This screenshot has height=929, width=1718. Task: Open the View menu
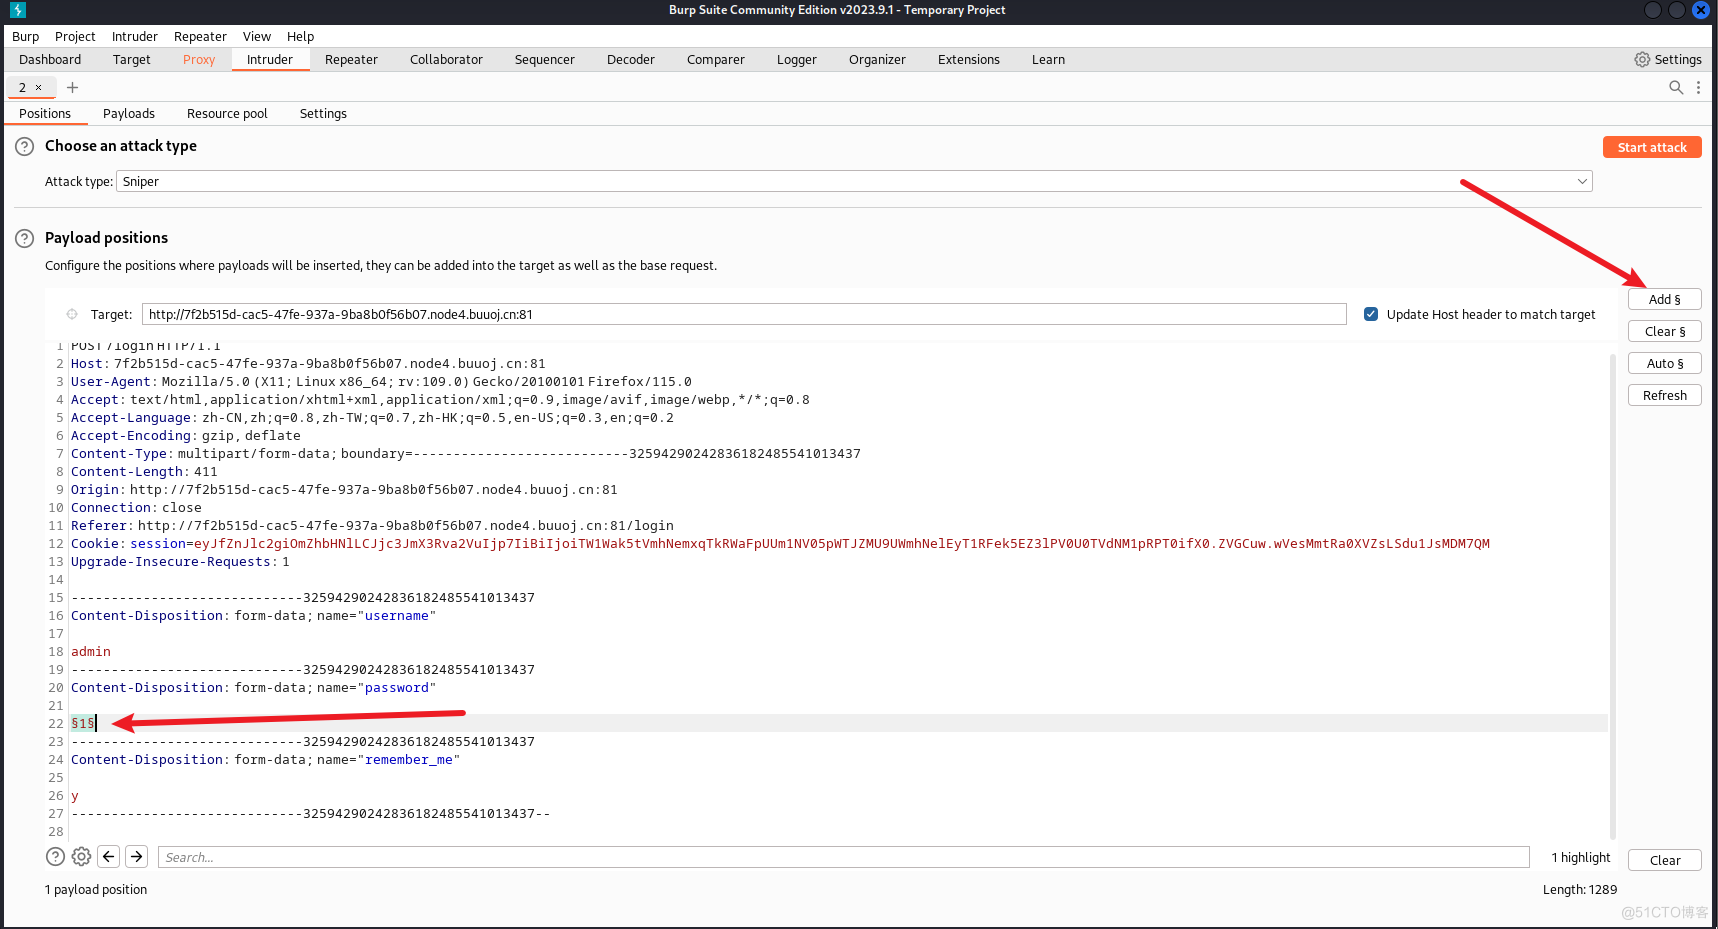tap(257, 36)
